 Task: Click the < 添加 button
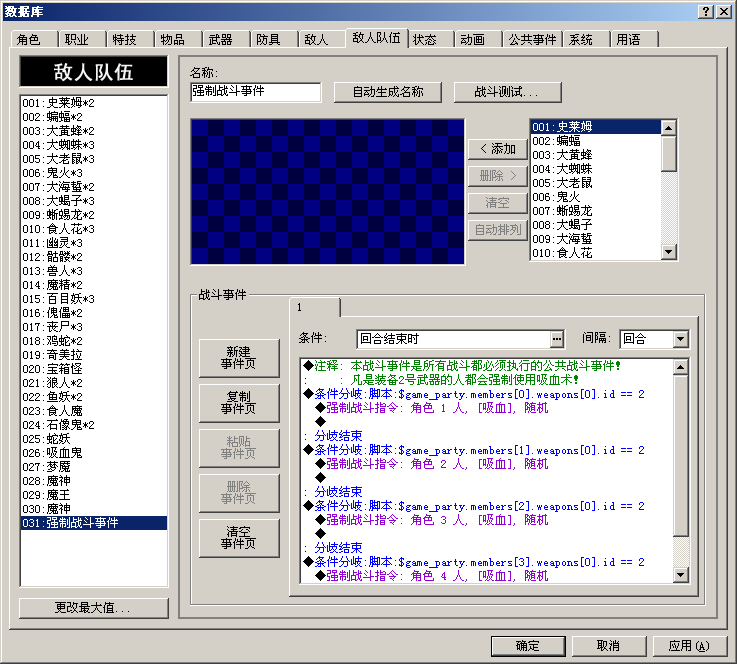[x=498, y=149]
